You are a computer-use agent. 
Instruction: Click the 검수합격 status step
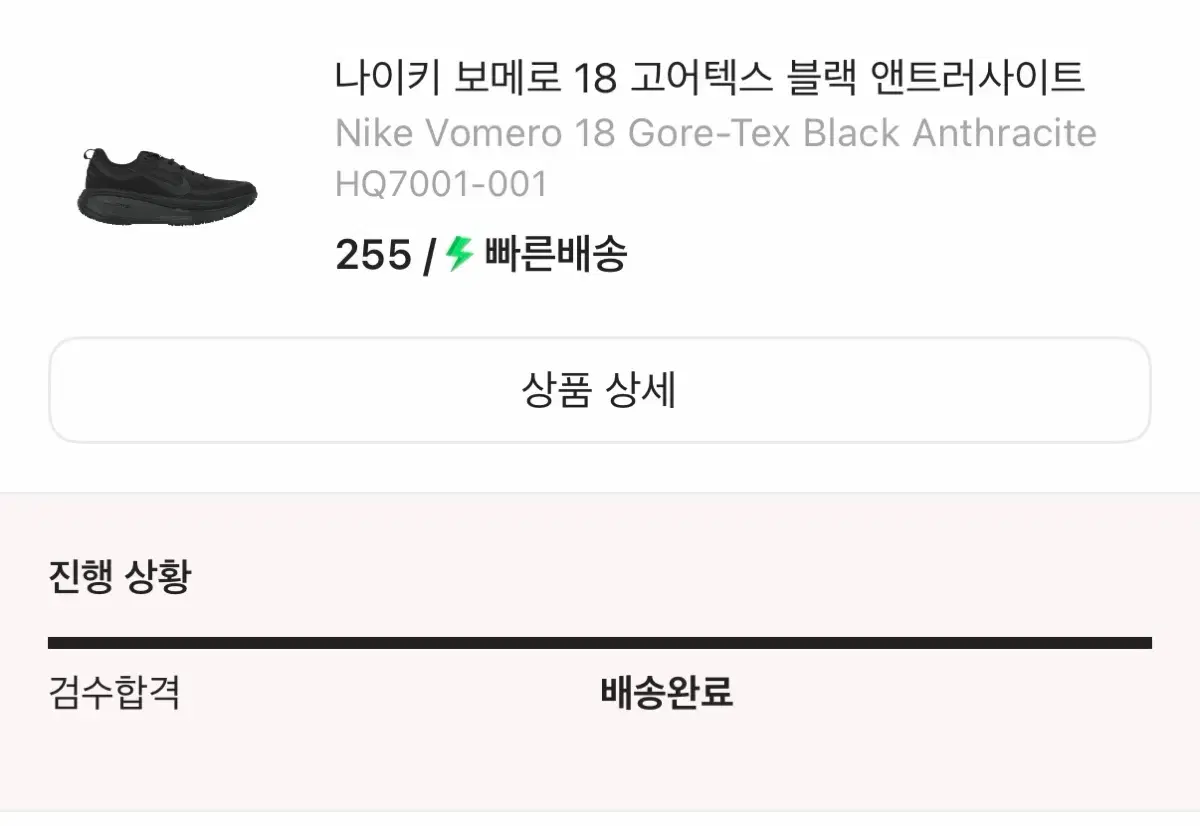114,692
